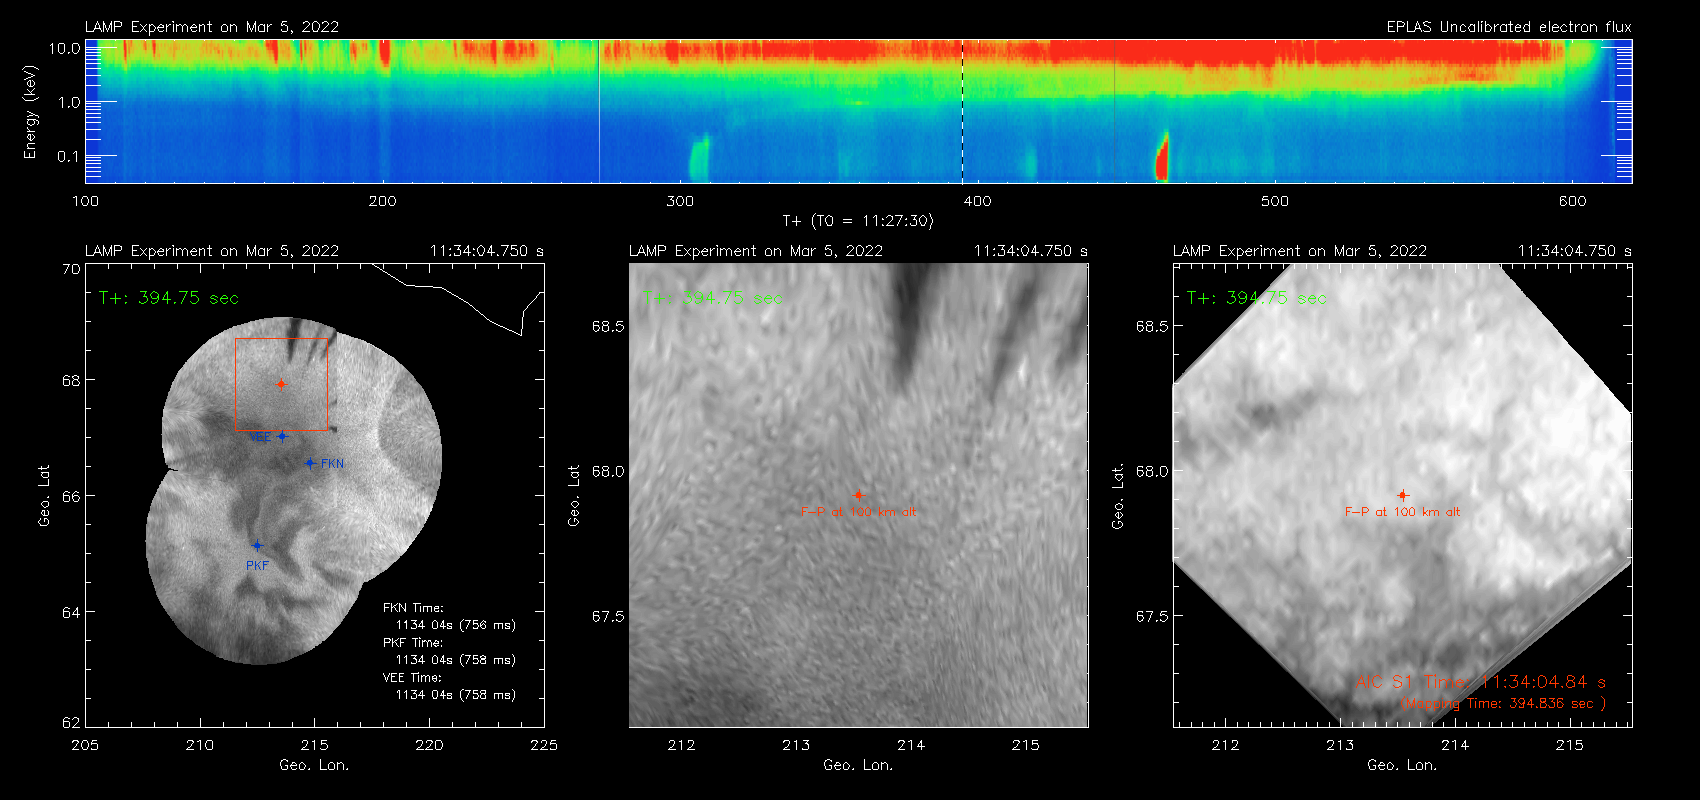Click the thin vertical line near T+ 445 in spectrogram

tap(1114, 111)
